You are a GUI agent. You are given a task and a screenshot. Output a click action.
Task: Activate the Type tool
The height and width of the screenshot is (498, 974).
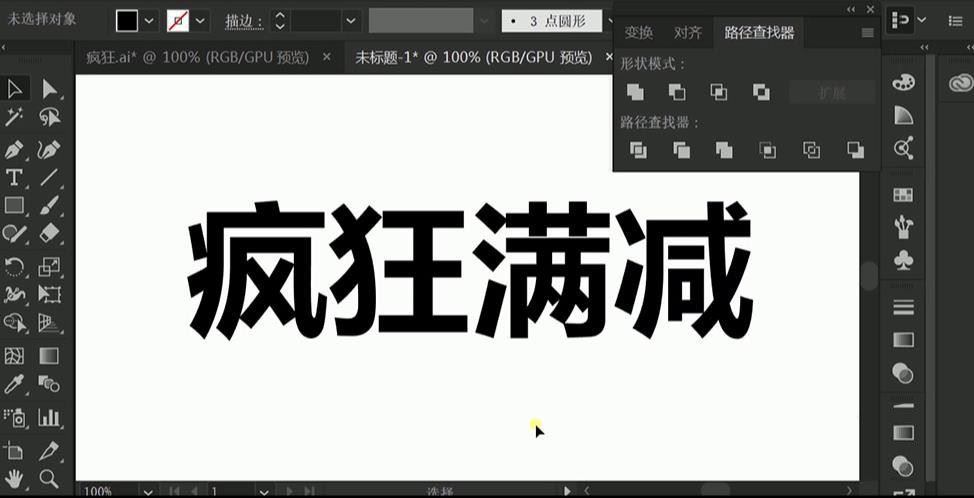14,178
